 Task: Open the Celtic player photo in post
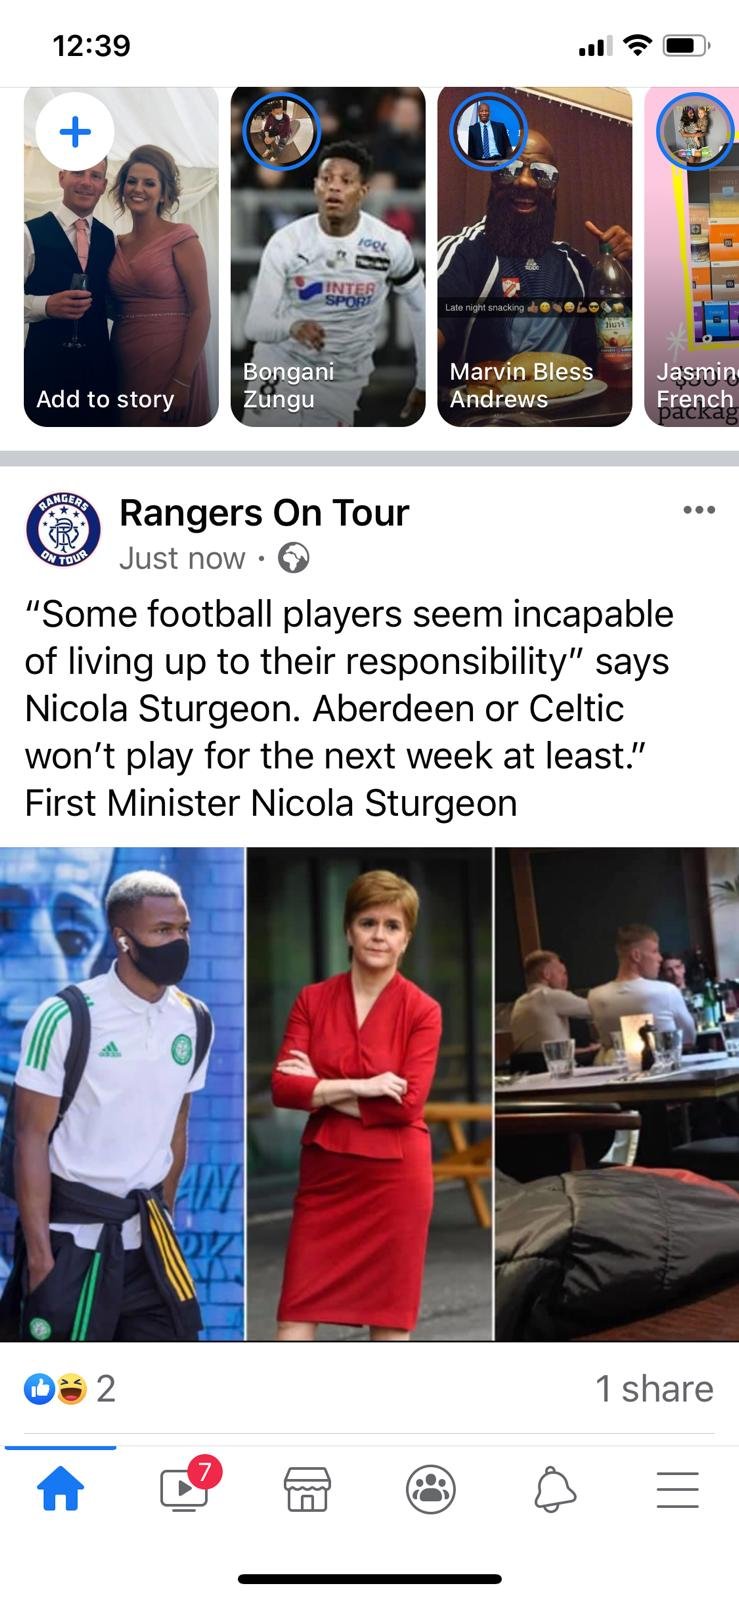122,1094
